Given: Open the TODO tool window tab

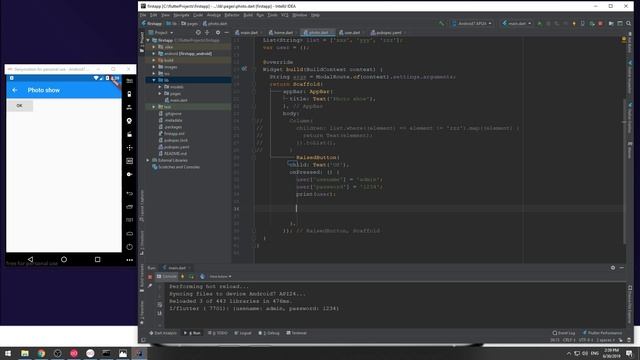Looking at the screenshot, I should click(x=218, y=333).
